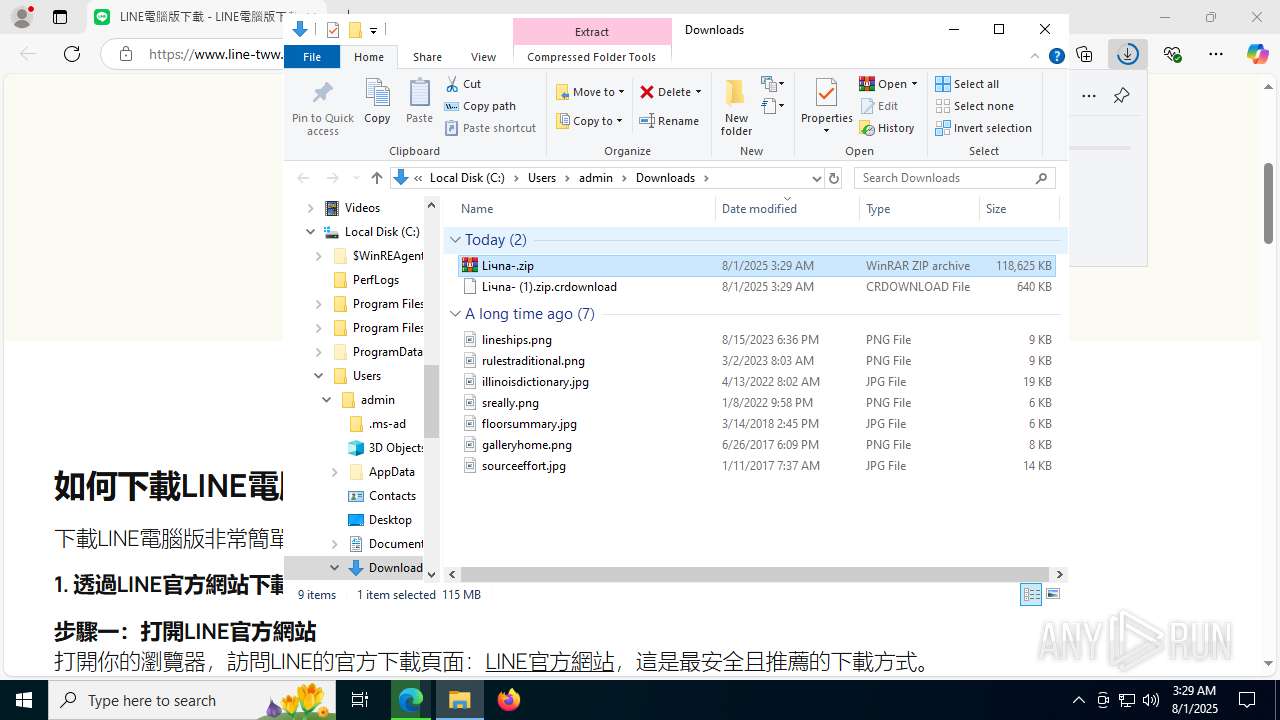The height and width of the screenshot is (720, 1280).
Task: Click the Help question mark icon
Action: click(x=1056, y=56)
